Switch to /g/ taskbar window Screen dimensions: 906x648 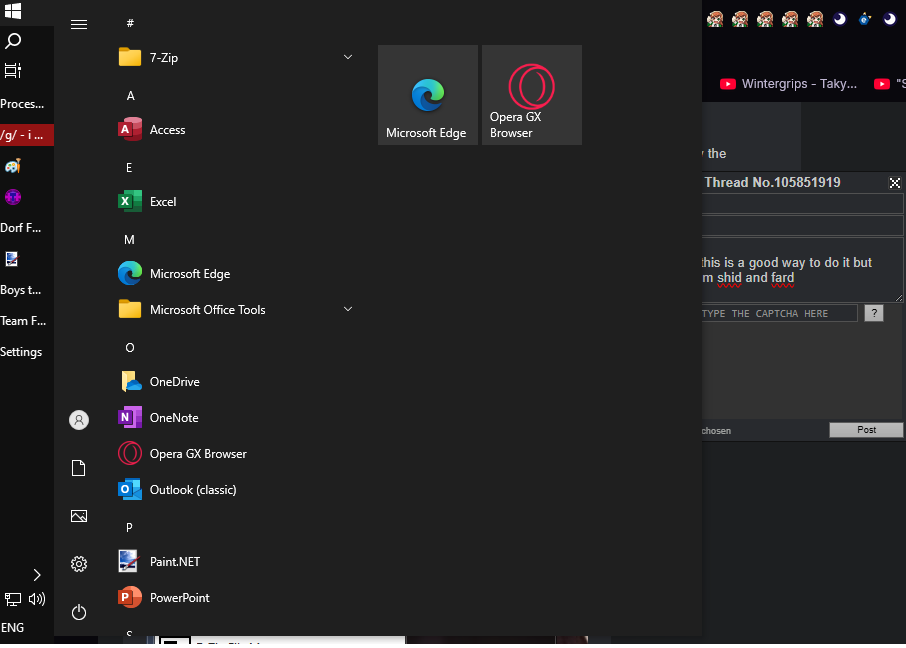coord(27,135)
